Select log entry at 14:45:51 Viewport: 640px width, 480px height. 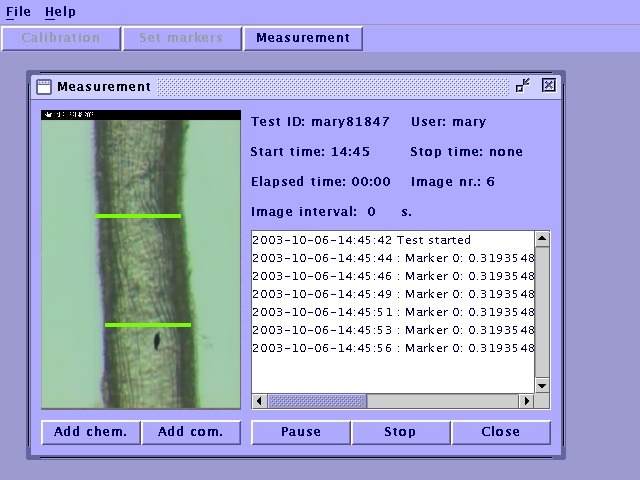click(393, 312)
